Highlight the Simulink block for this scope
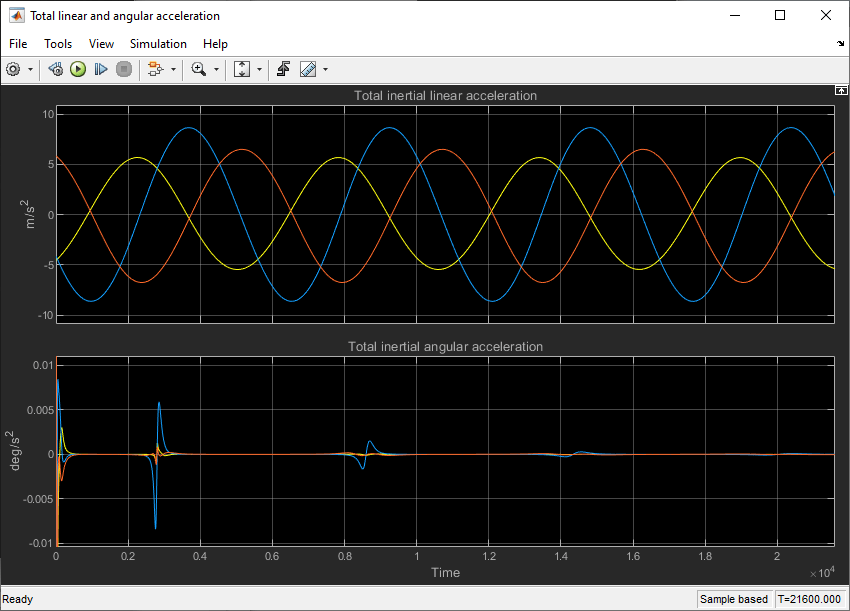 pos(155,69)
